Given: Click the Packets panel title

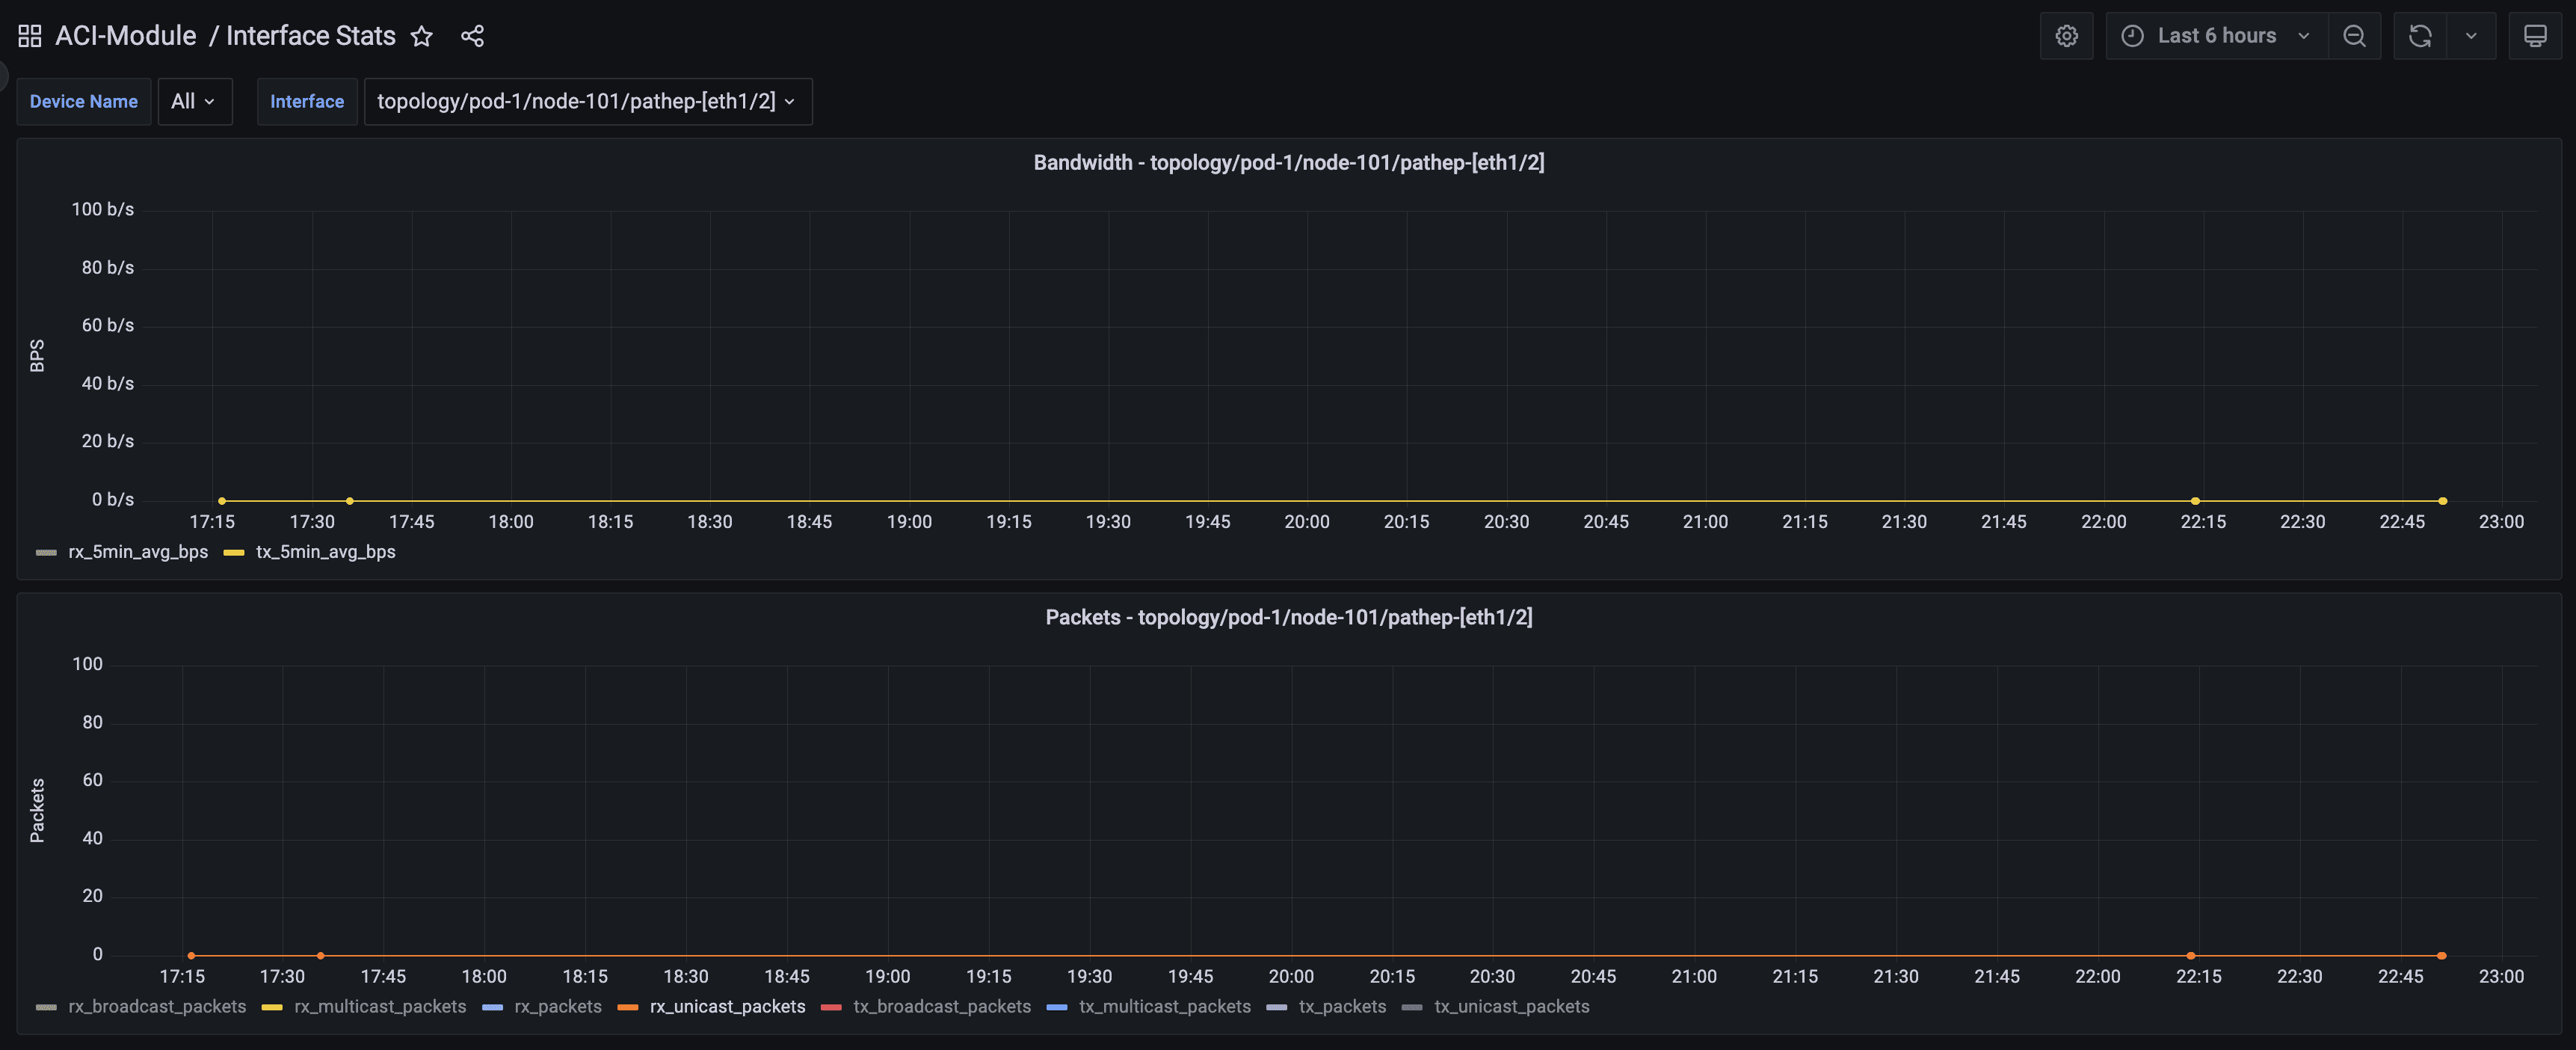Looking at the screenshot, I should pos(1288,617).
